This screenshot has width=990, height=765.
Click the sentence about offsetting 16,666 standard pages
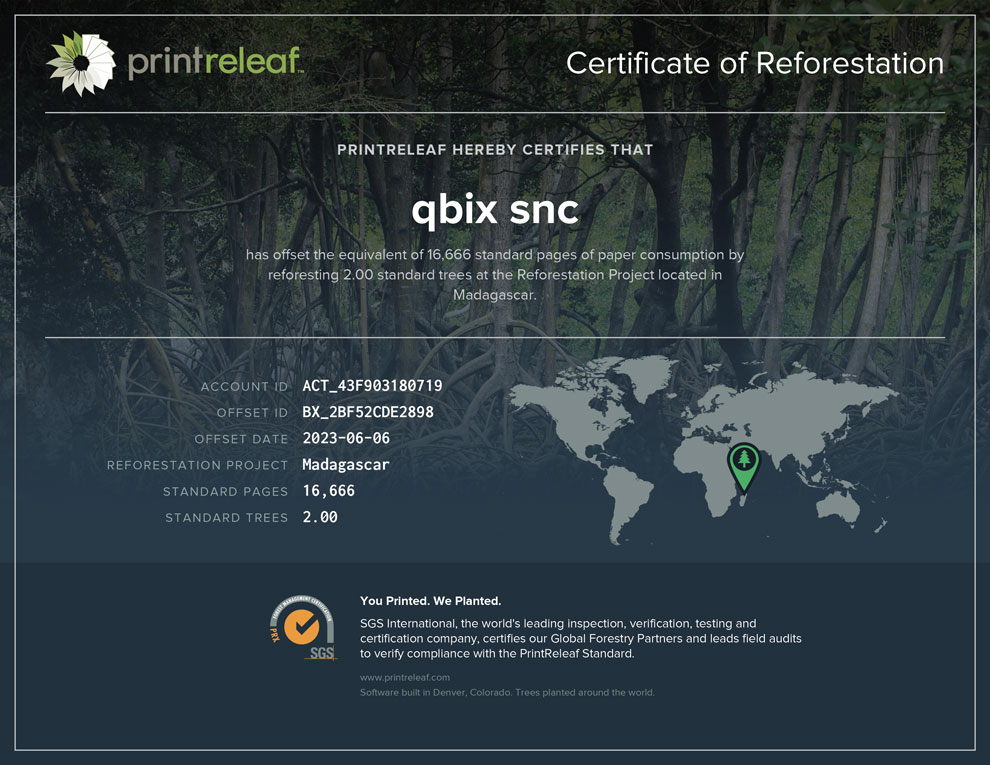pyautogui.click(x=495, y=275)
